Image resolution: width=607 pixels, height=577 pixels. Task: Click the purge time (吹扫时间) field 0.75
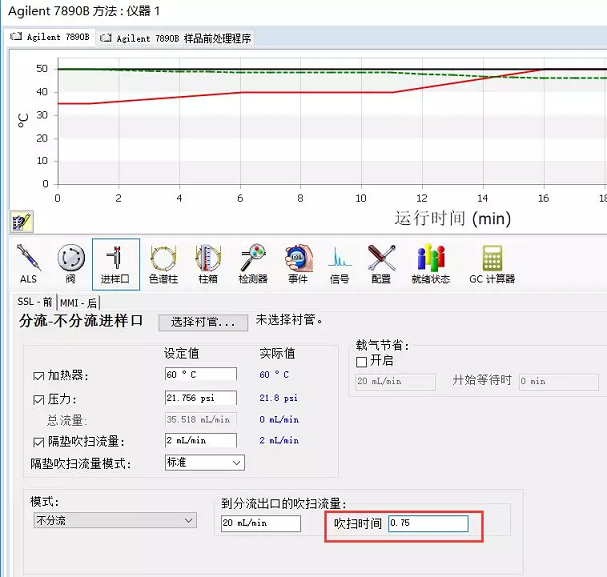[x=429, y=523]
